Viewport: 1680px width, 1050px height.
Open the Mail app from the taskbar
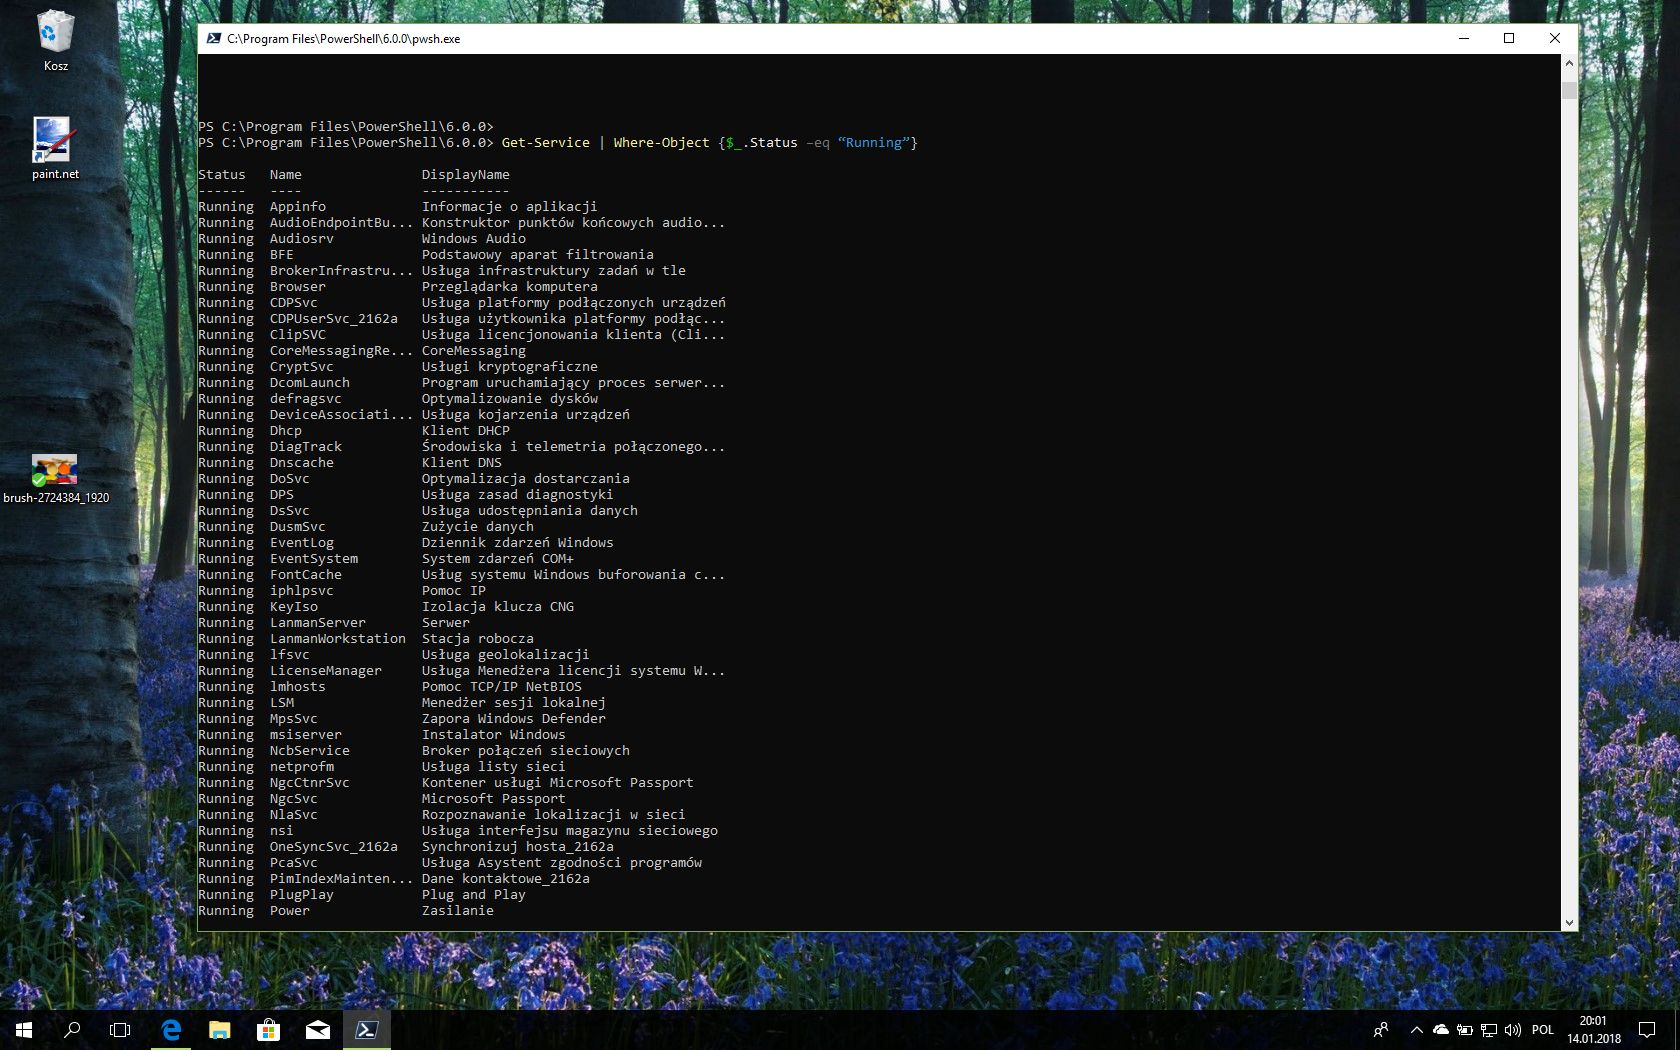point(318,1030)
